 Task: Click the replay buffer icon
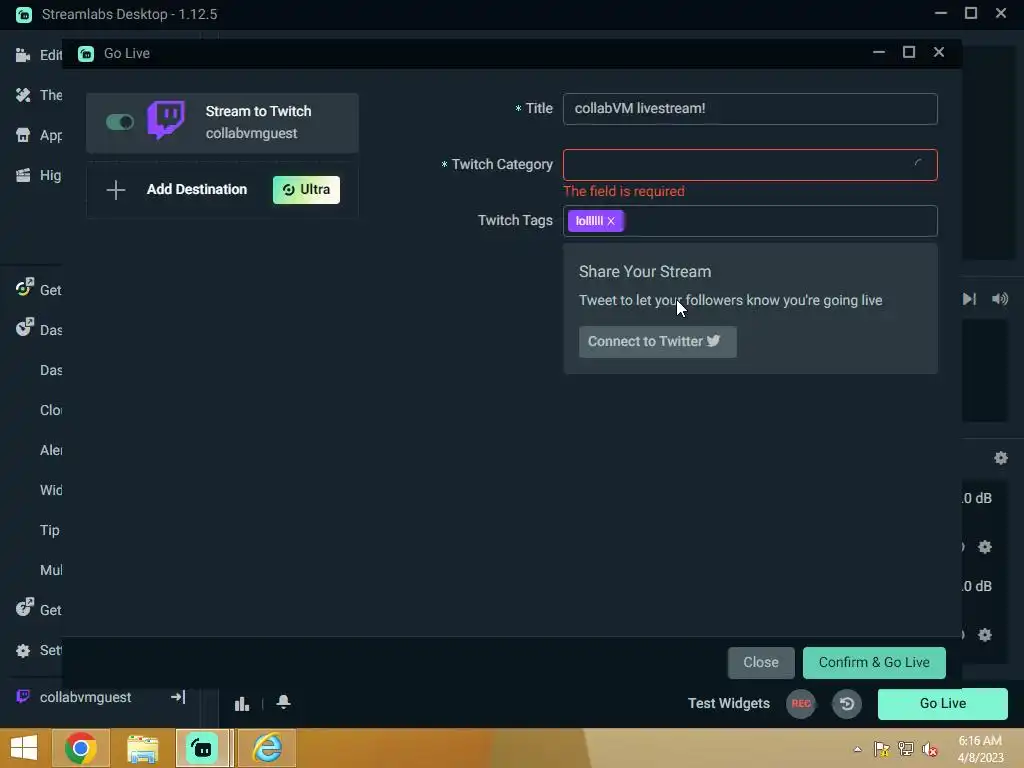[x=846, y=703]
